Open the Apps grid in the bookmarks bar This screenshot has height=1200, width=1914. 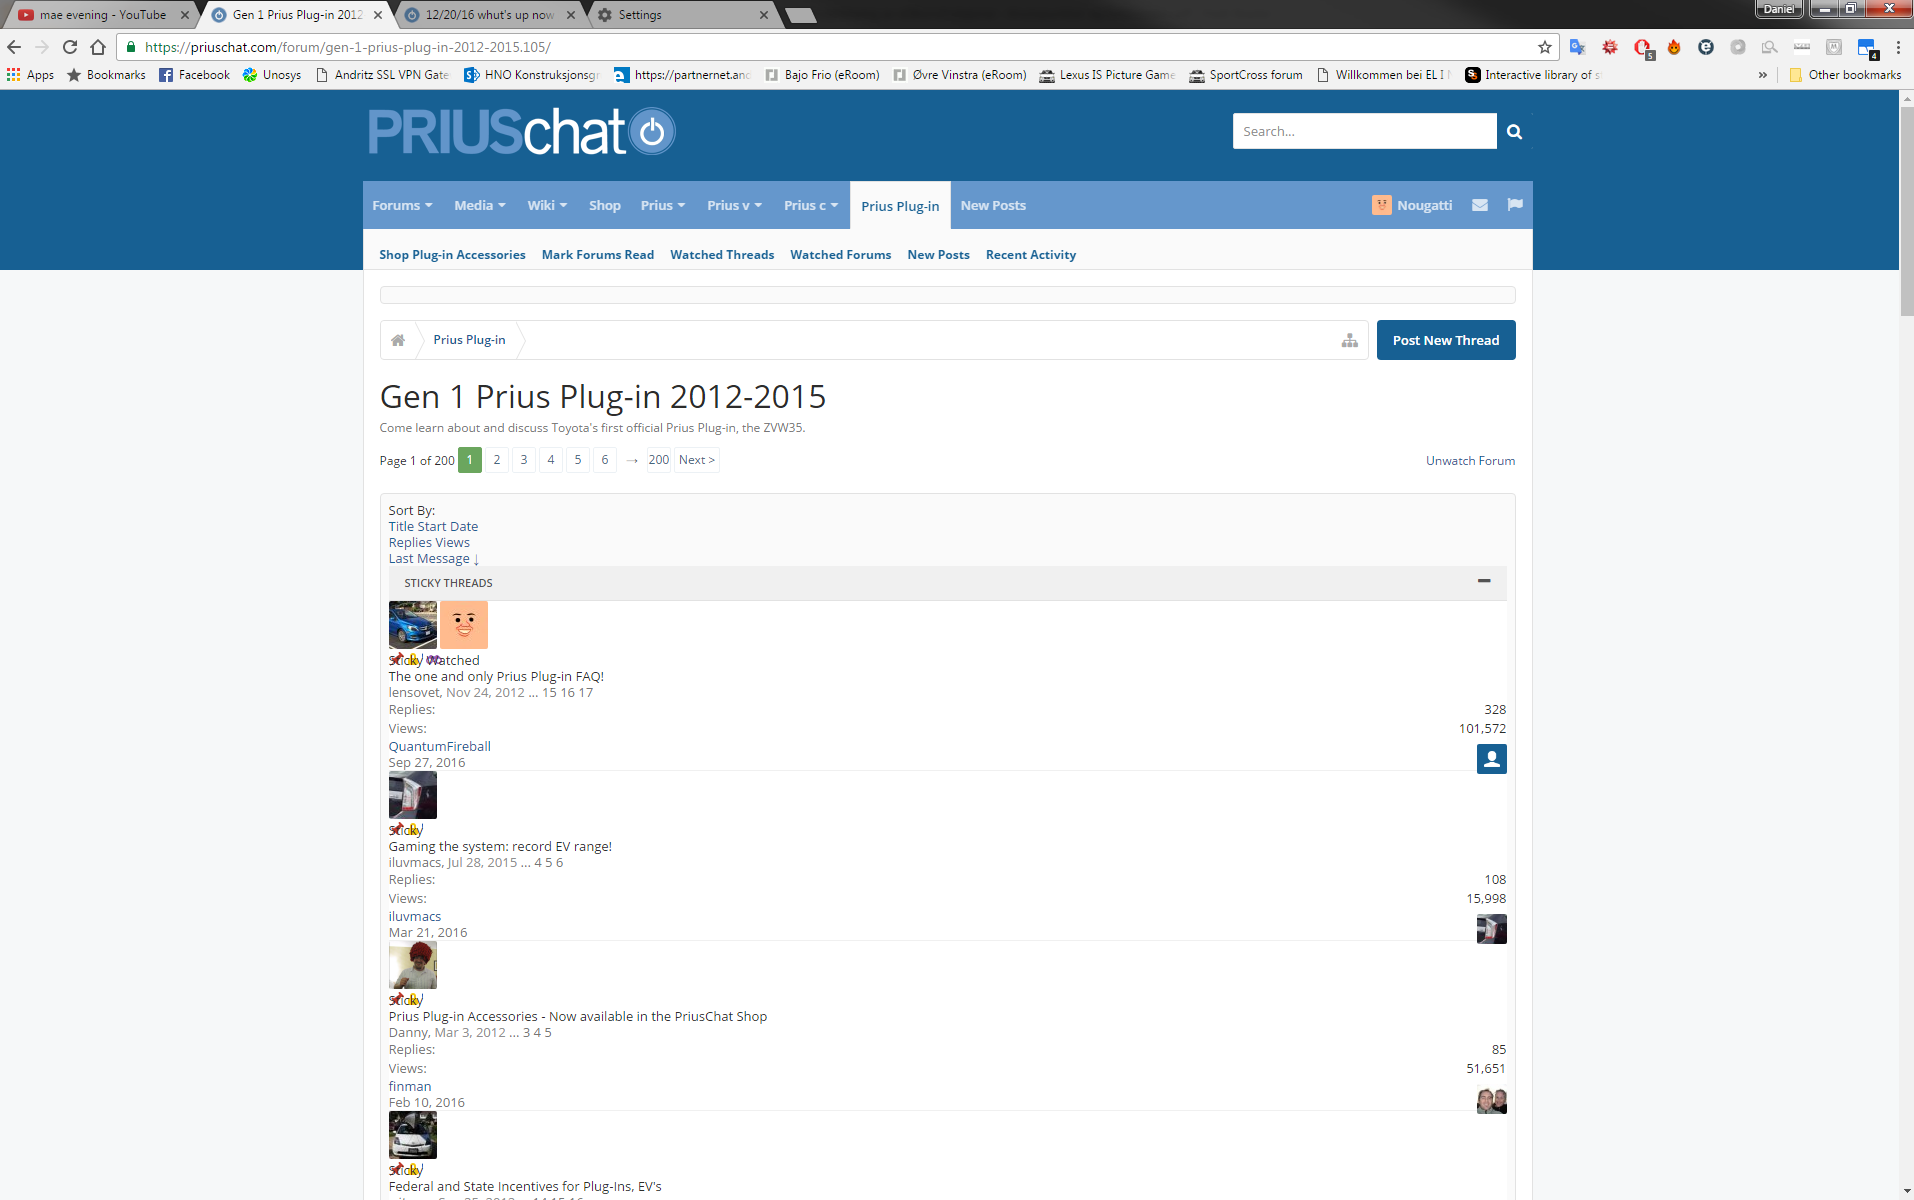30,75
